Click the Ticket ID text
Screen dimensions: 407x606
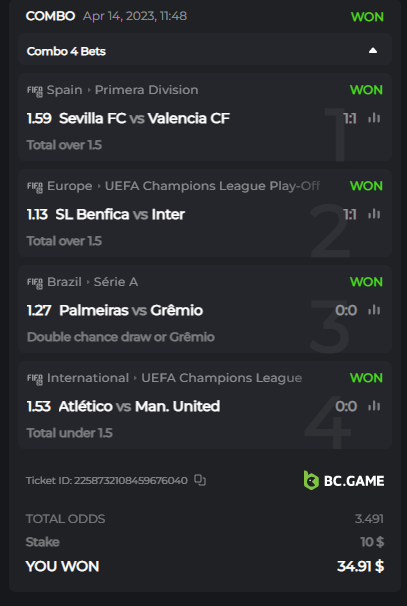[x=107, y=480]
